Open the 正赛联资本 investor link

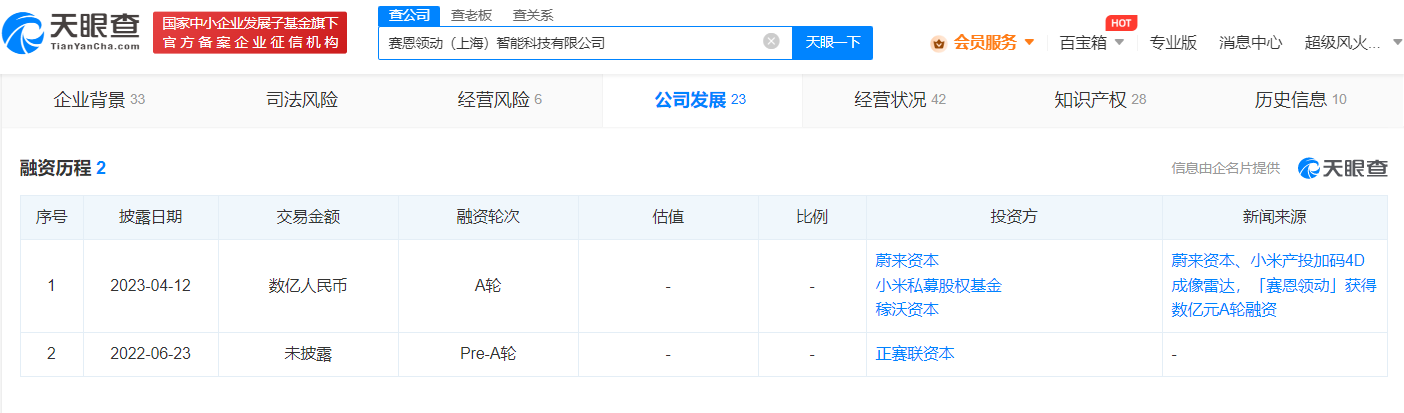click(x=914, y=354)
